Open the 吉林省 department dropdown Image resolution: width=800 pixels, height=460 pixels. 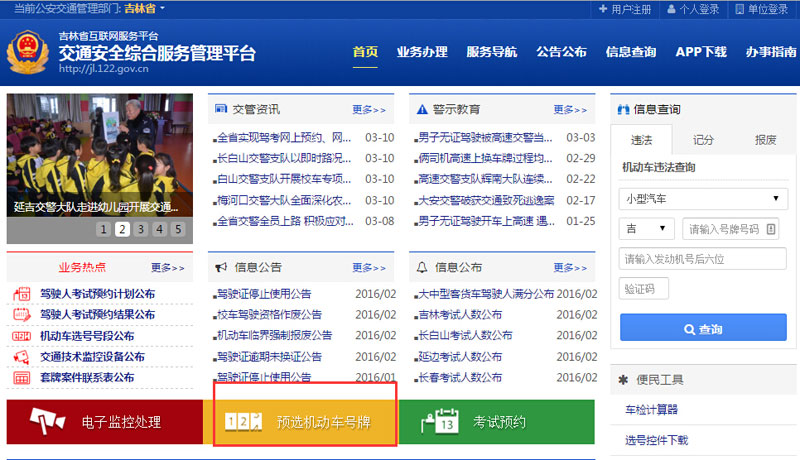tap(144, 8)
